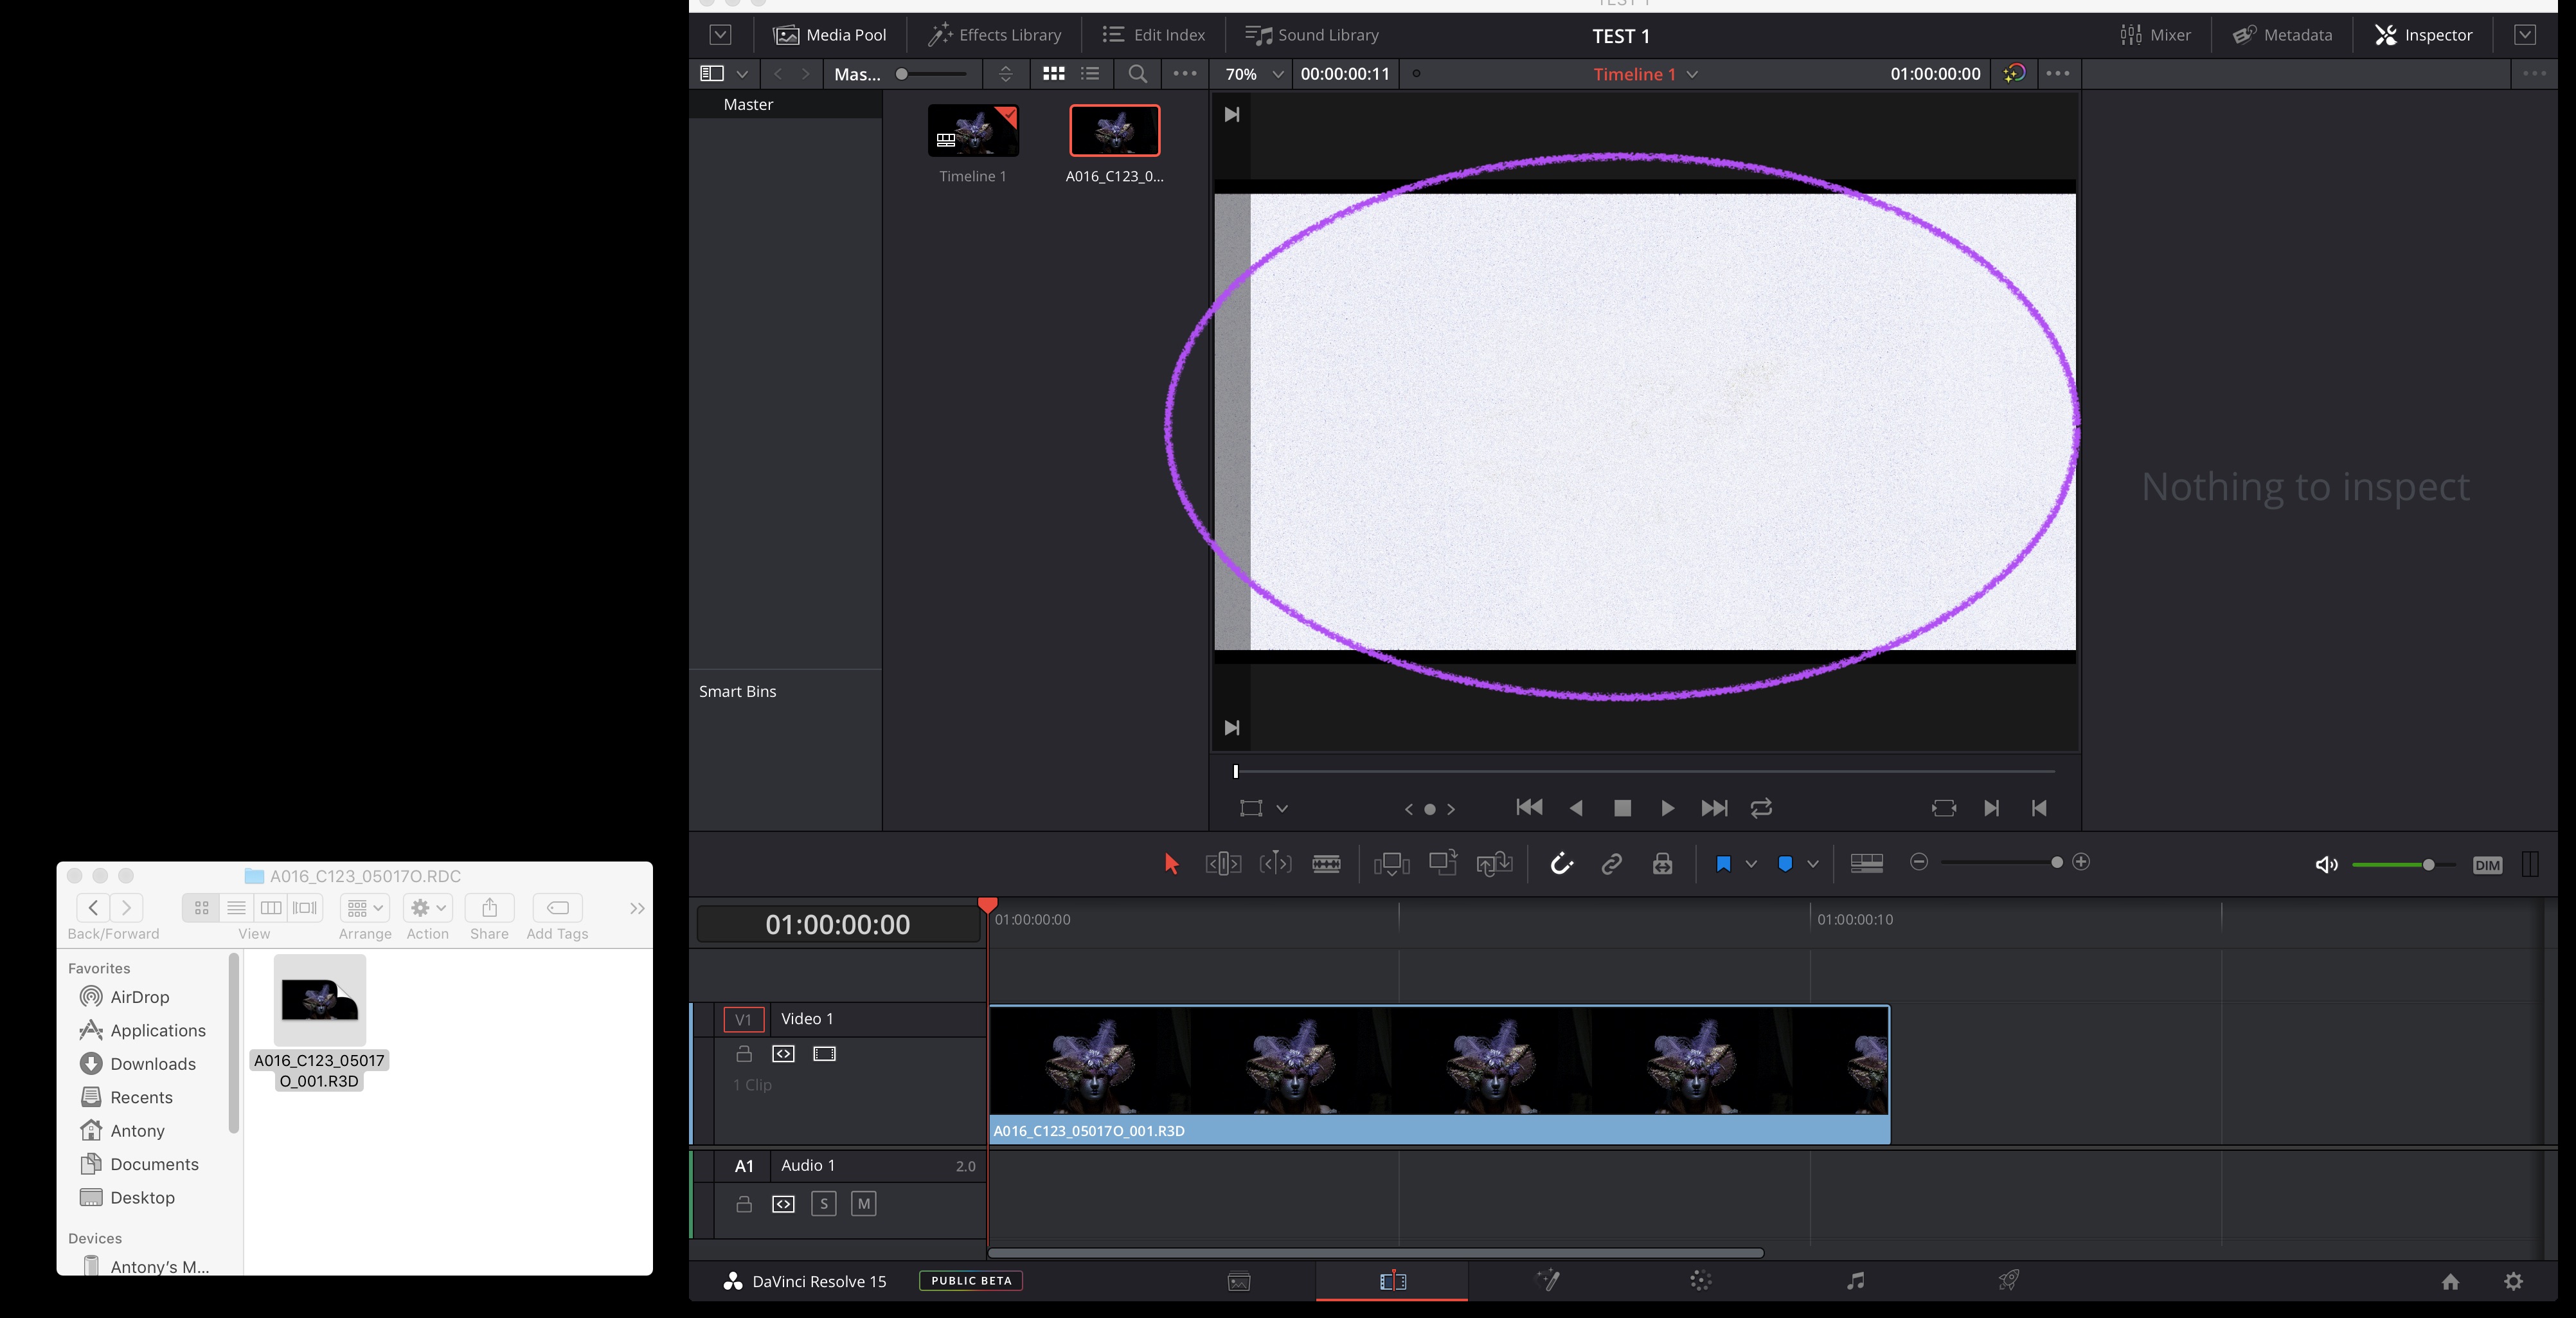Mute audio with the speaker icon
The height and width of the screenshot is (1318, 2576).
click(2326, 865)
